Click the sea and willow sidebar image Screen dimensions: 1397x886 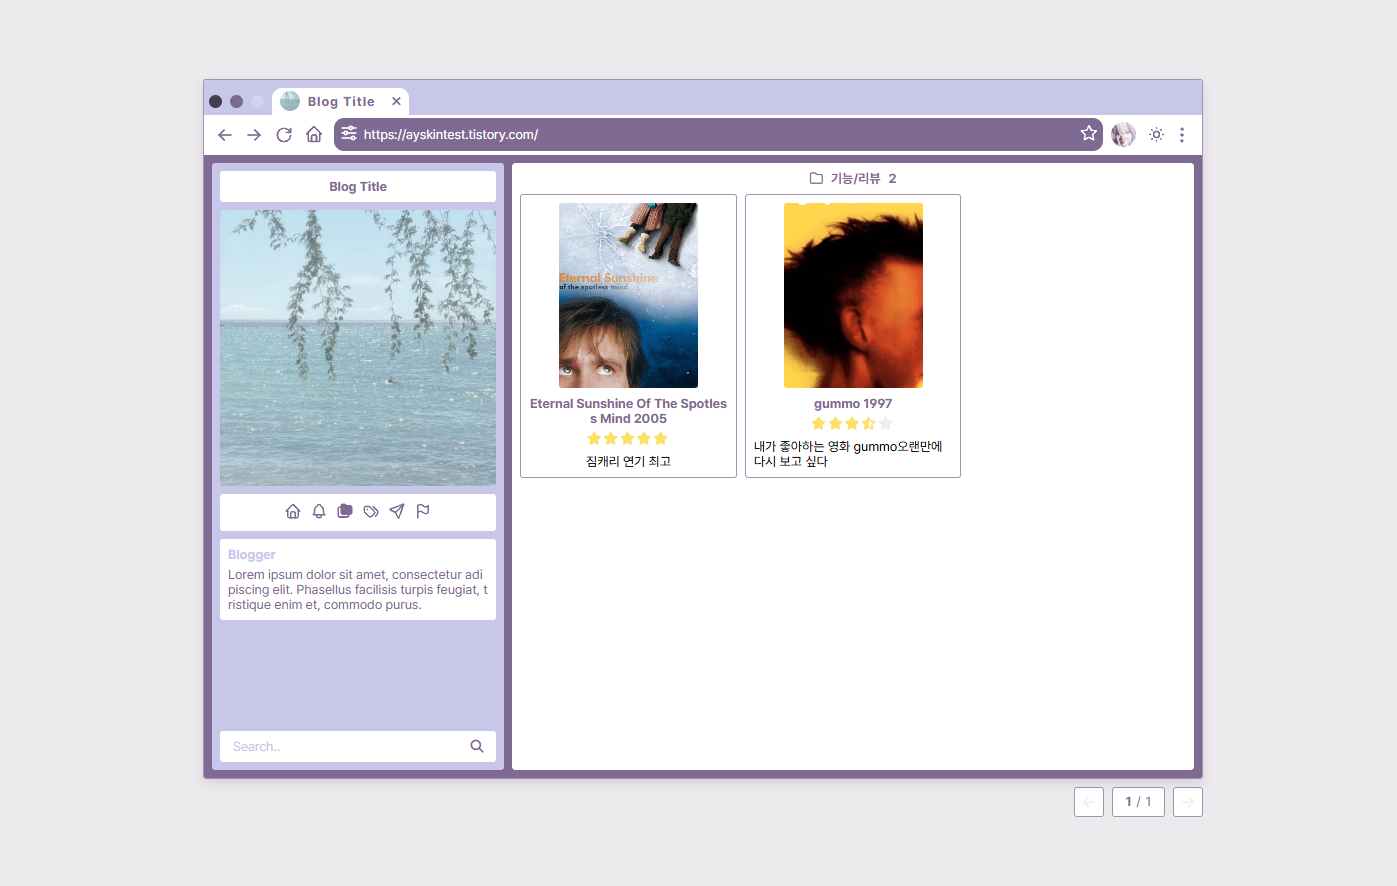click(358, 348)
